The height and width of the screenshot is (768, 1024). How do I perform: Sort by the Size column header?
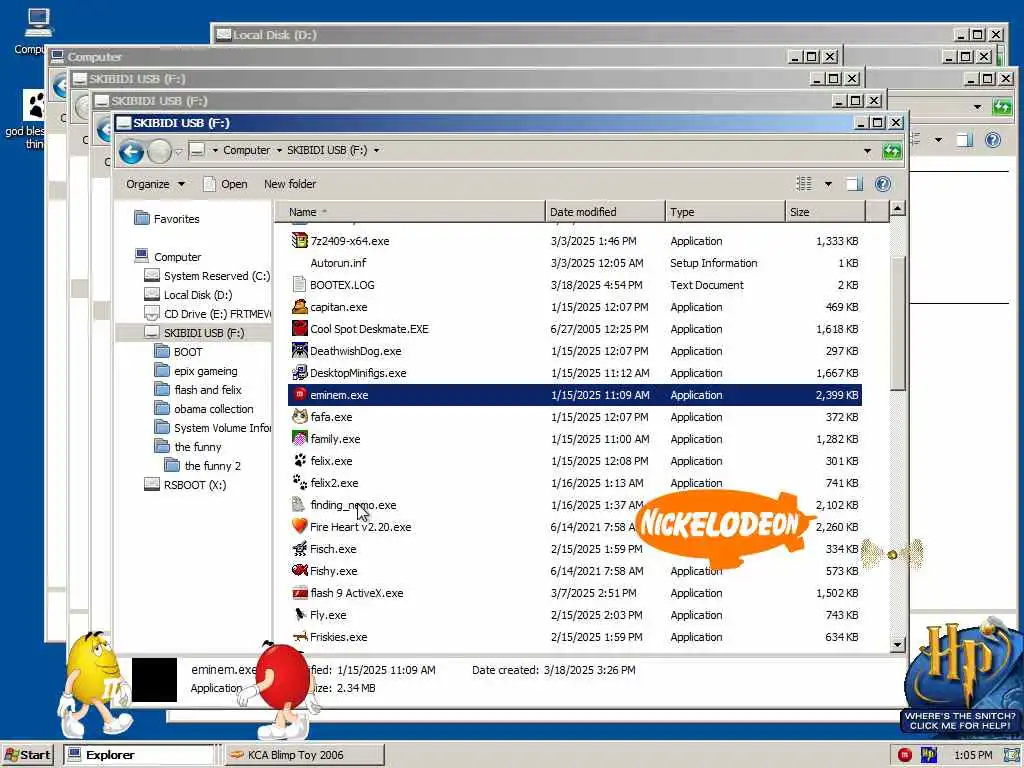(x=825, y=212)
